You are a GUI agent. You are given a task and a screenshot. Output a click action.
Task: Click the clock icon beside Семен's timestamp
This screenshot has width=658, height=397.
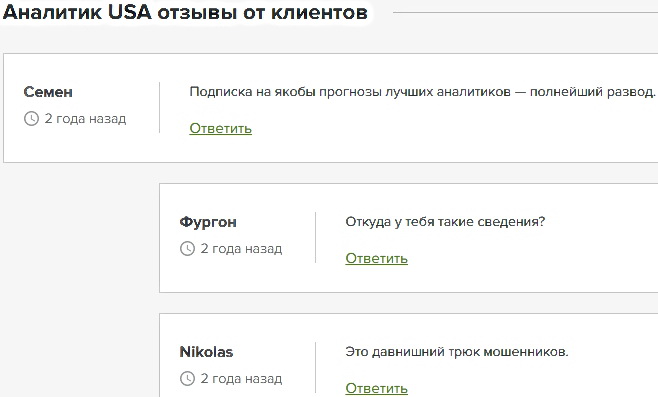tap(31, 119)
